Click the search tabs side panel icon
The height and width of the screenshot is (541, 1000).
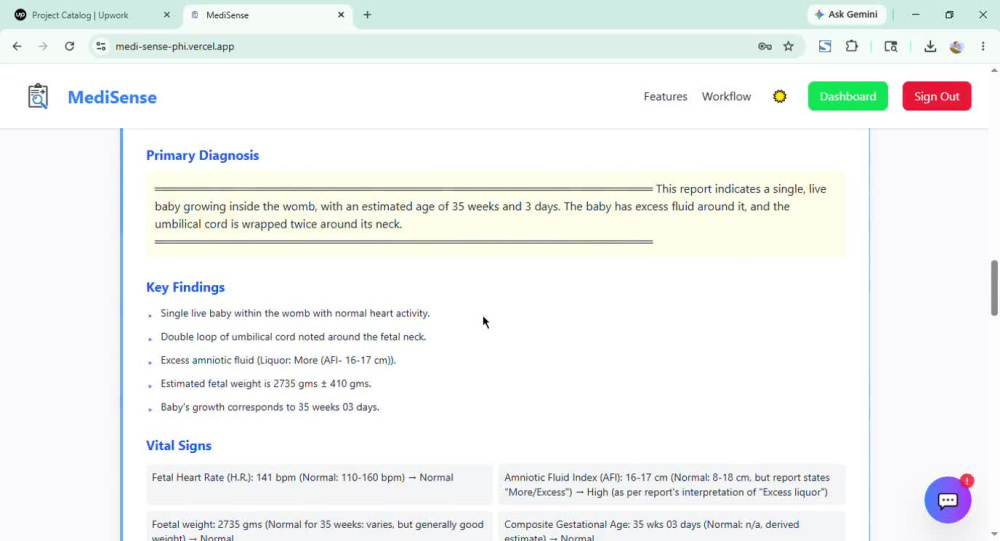click(891, 46)
